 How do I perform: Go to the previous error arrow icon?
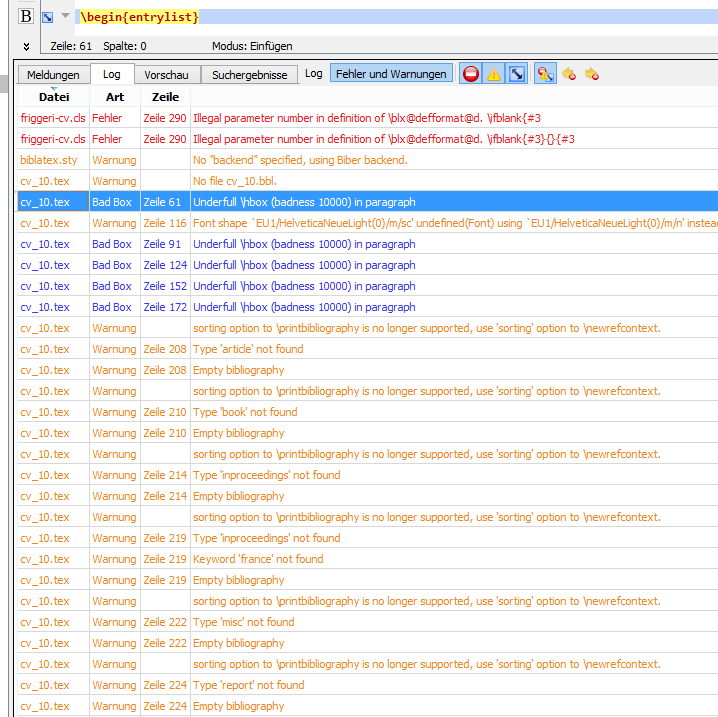coord(569,74)
